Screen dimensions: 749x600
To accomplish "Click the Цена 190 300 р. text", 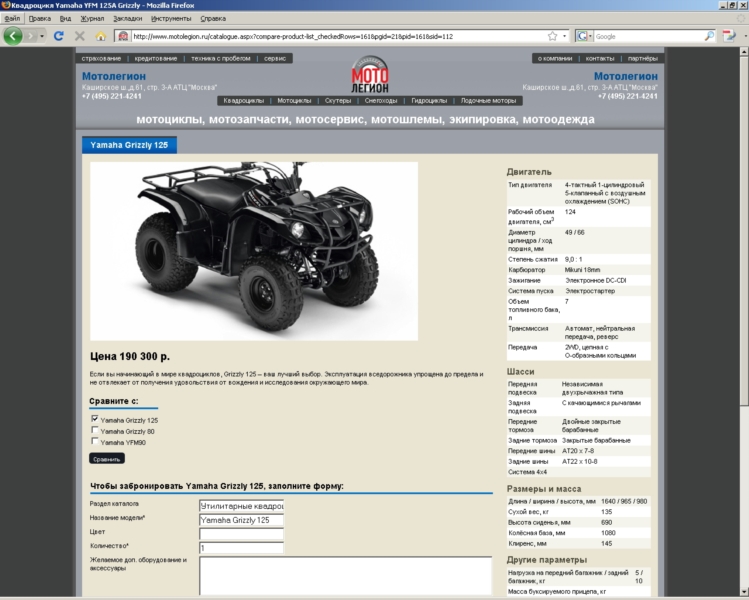I will pos(130,356).
